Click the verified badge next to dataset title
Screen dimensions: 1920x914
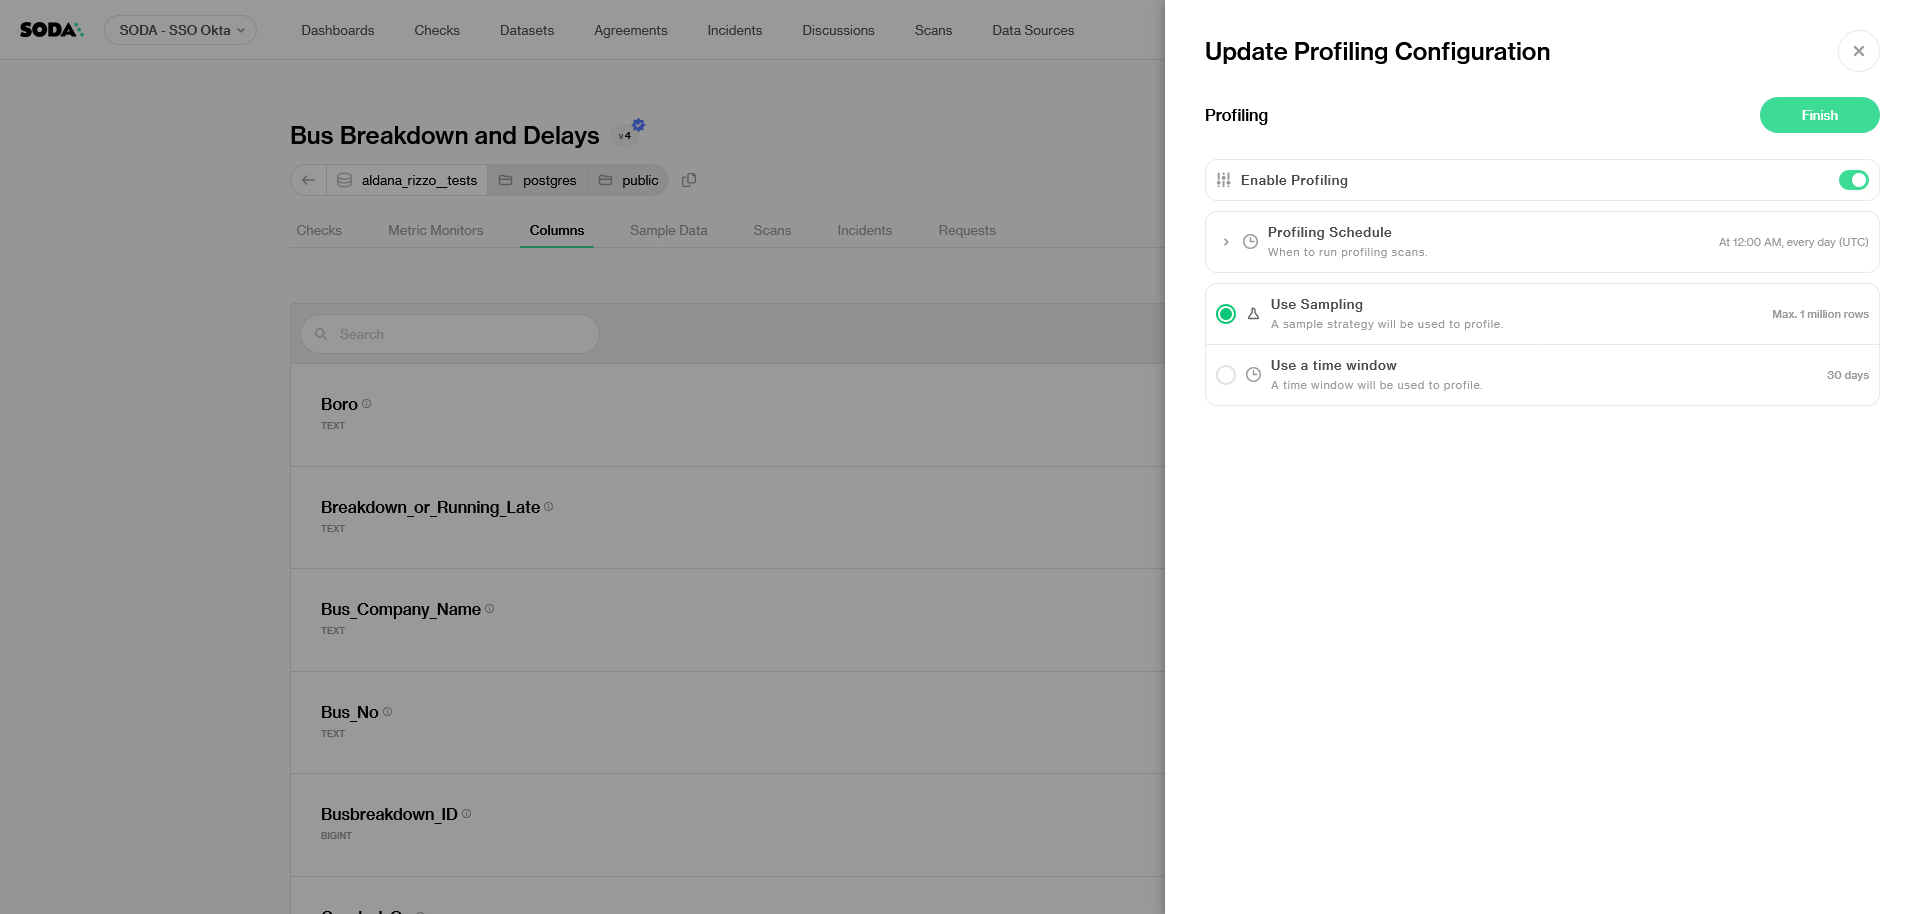click(x=638, y=125)
